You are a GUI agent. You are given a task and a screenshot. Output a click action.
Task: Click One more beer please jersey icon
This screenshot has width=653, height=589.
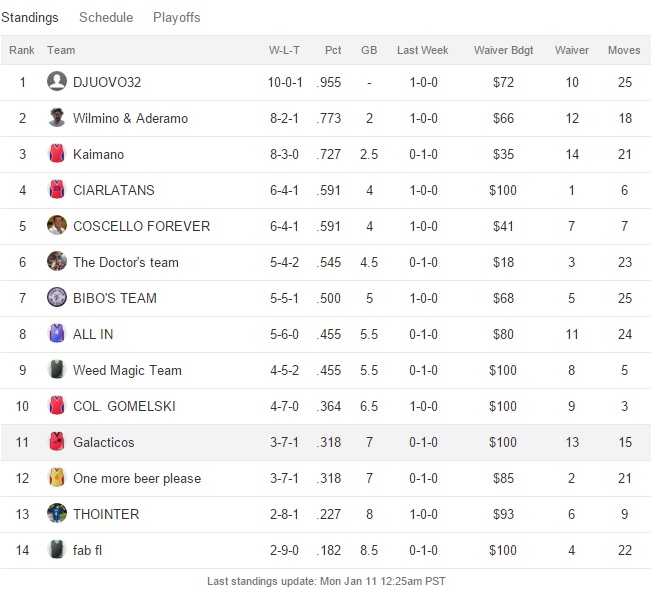pos(57,478)
